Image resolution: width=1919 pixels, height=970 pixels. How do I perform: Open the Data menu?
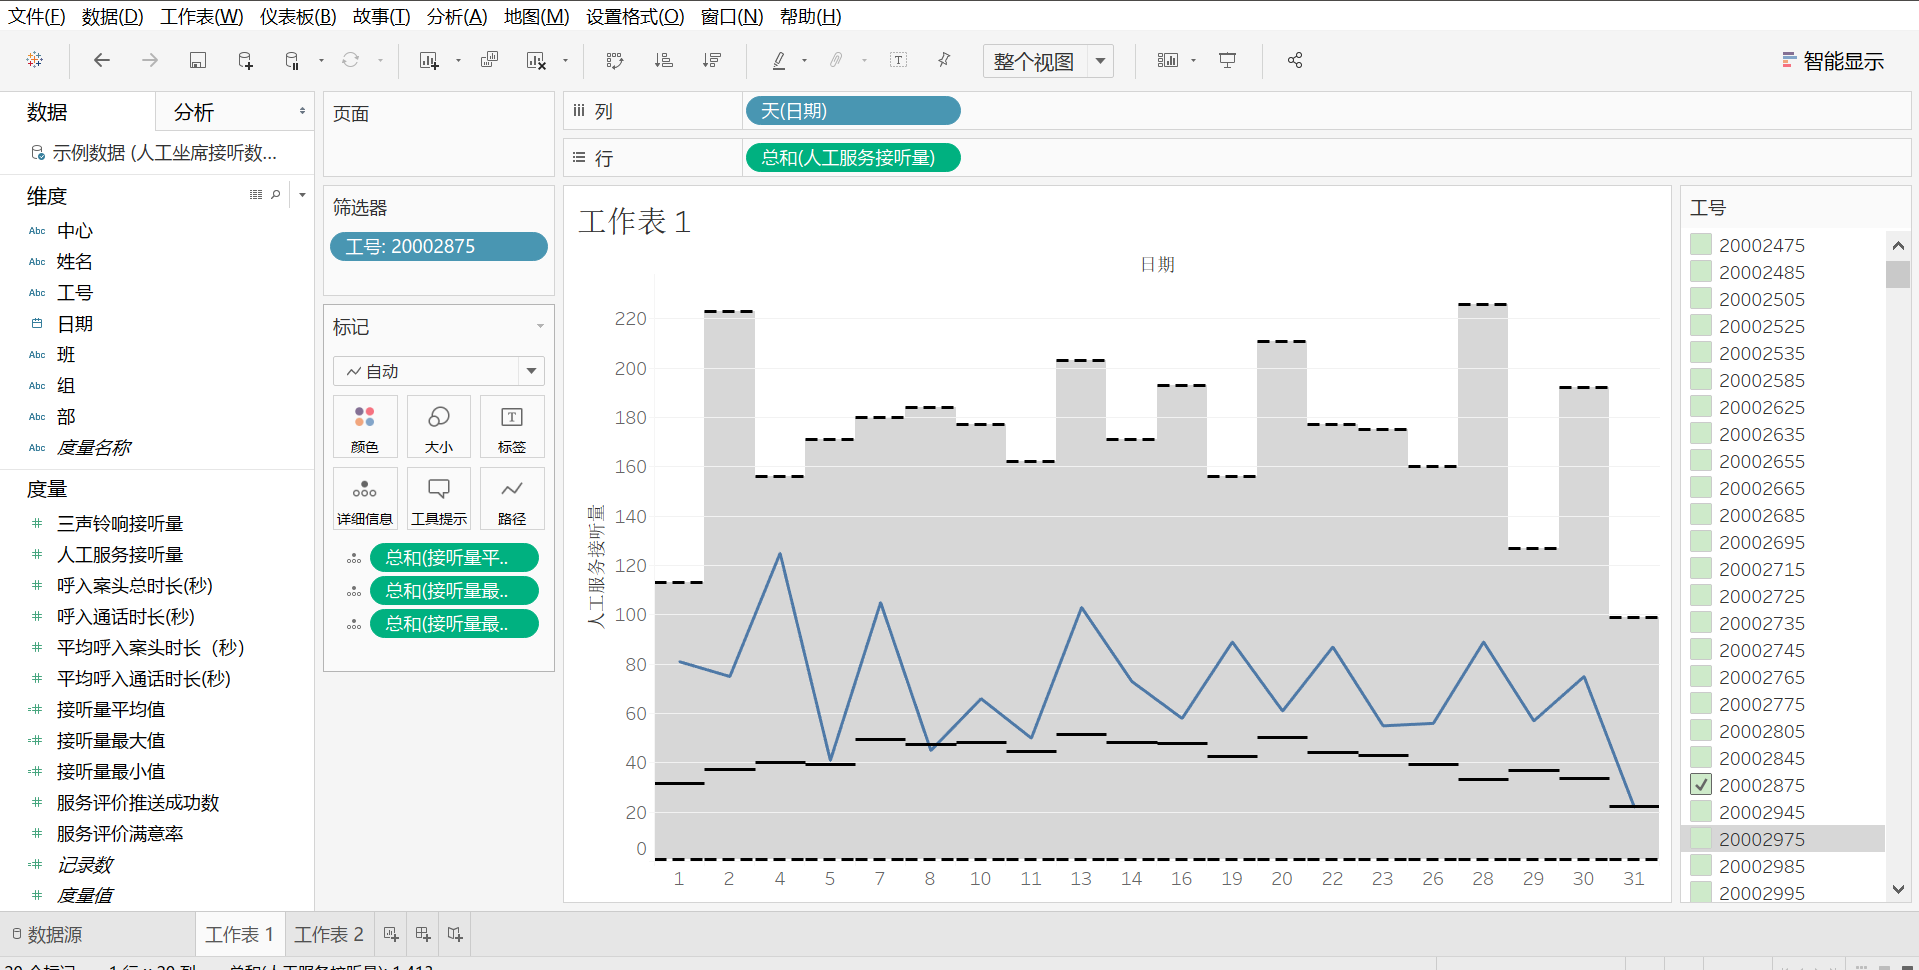(x=112, y=16)
